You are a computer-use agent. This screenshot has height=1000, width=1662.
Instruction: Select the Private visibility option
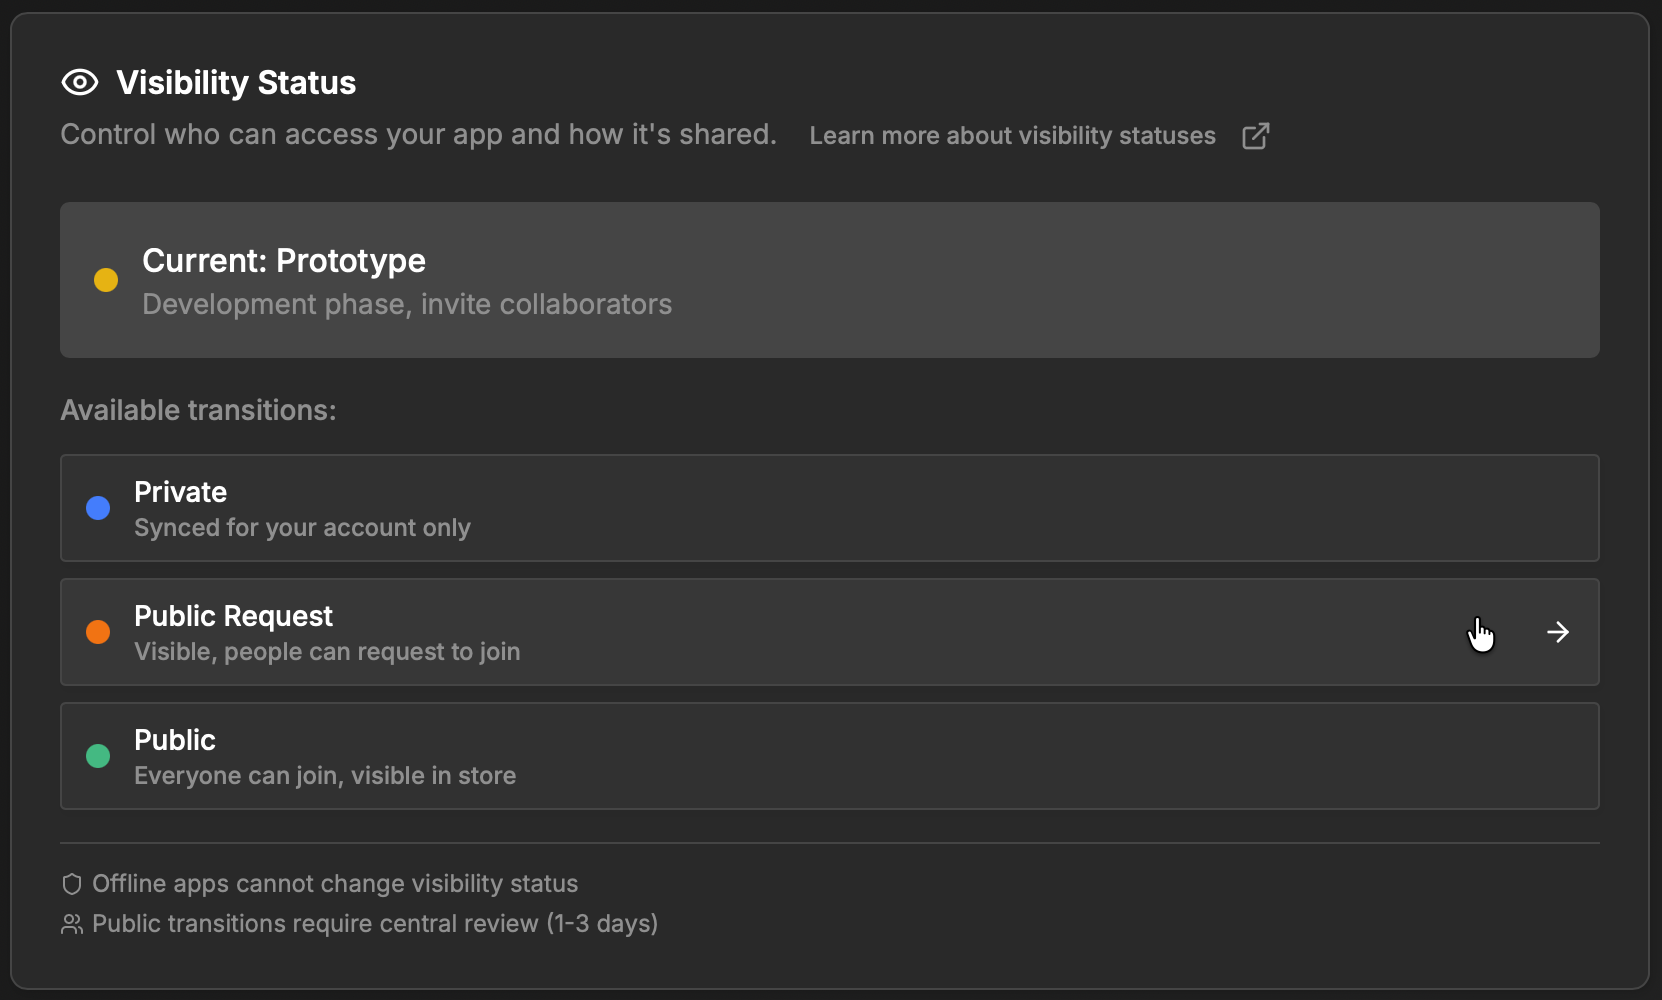830,508
